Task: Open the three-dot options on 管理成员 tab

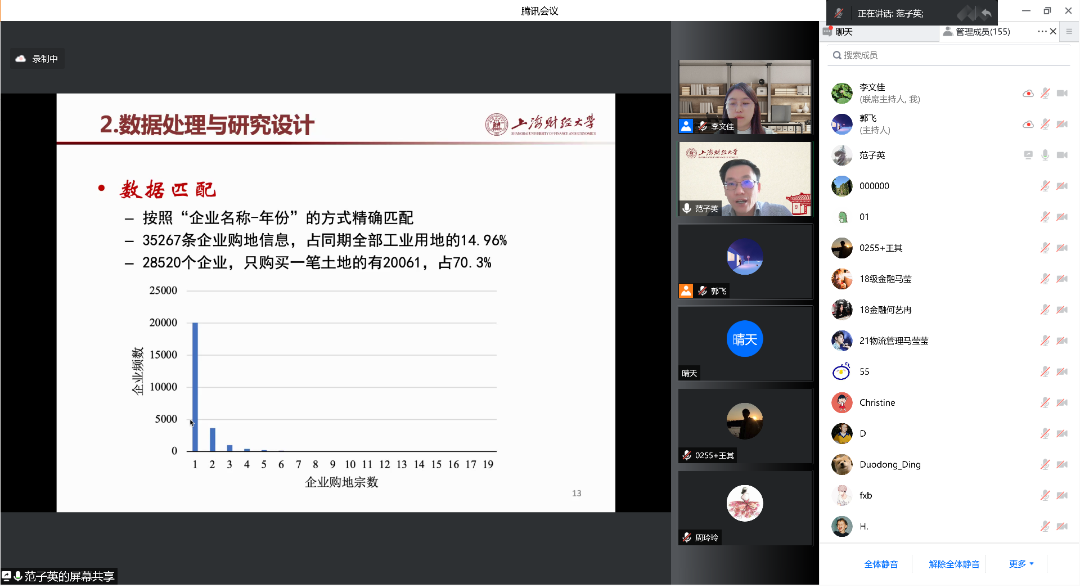Action: coord(1042,32)
